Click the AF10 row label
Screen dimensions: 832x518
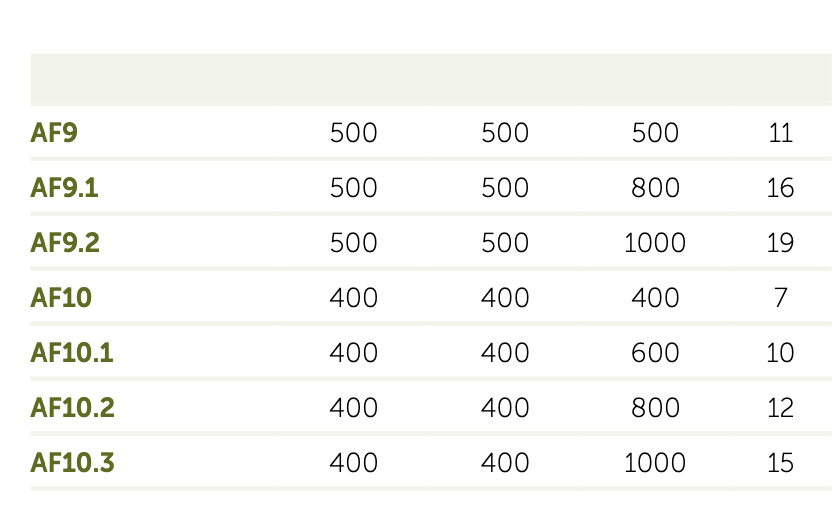coord(61,298)
